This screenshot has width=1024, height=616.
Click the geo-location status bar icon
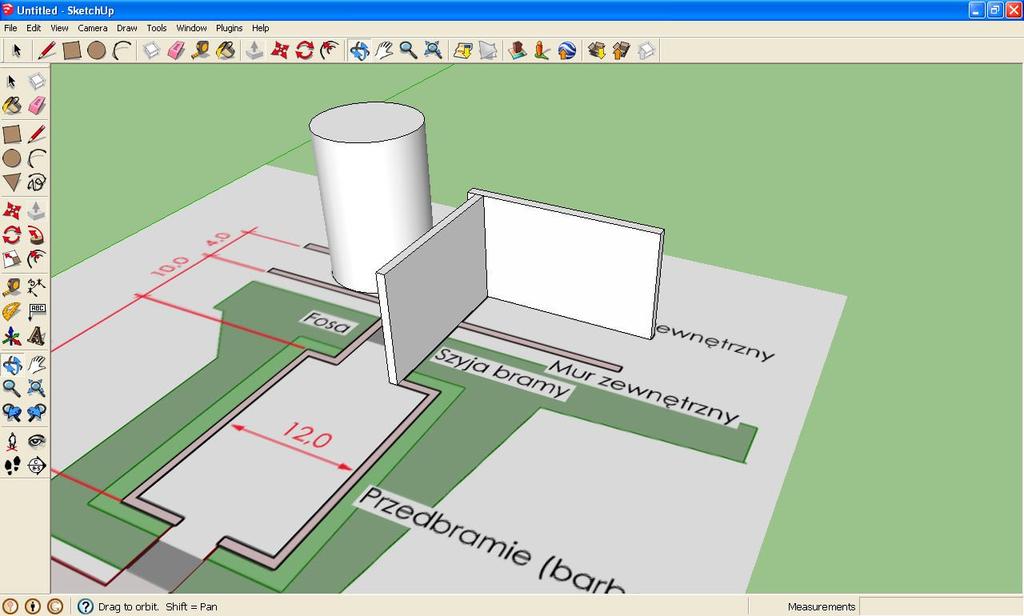10,606
